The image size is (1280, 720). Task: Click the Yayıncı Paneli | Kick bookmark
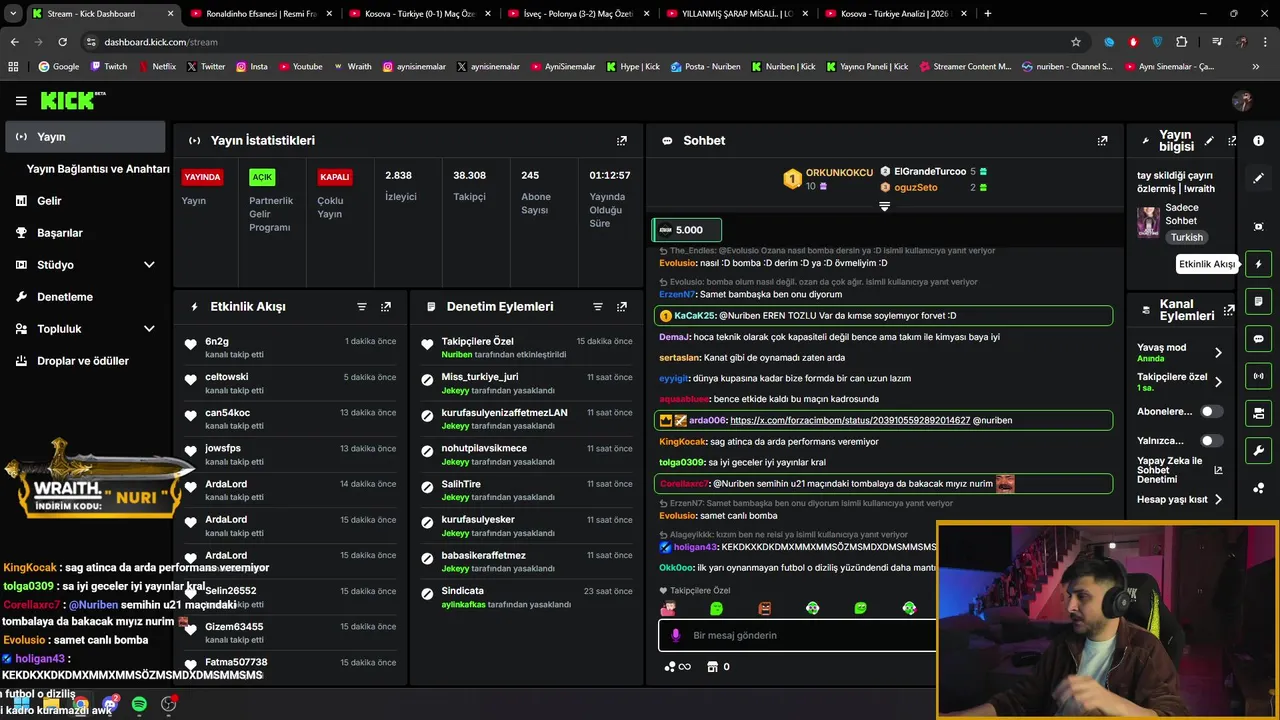(x=865, y=67)
